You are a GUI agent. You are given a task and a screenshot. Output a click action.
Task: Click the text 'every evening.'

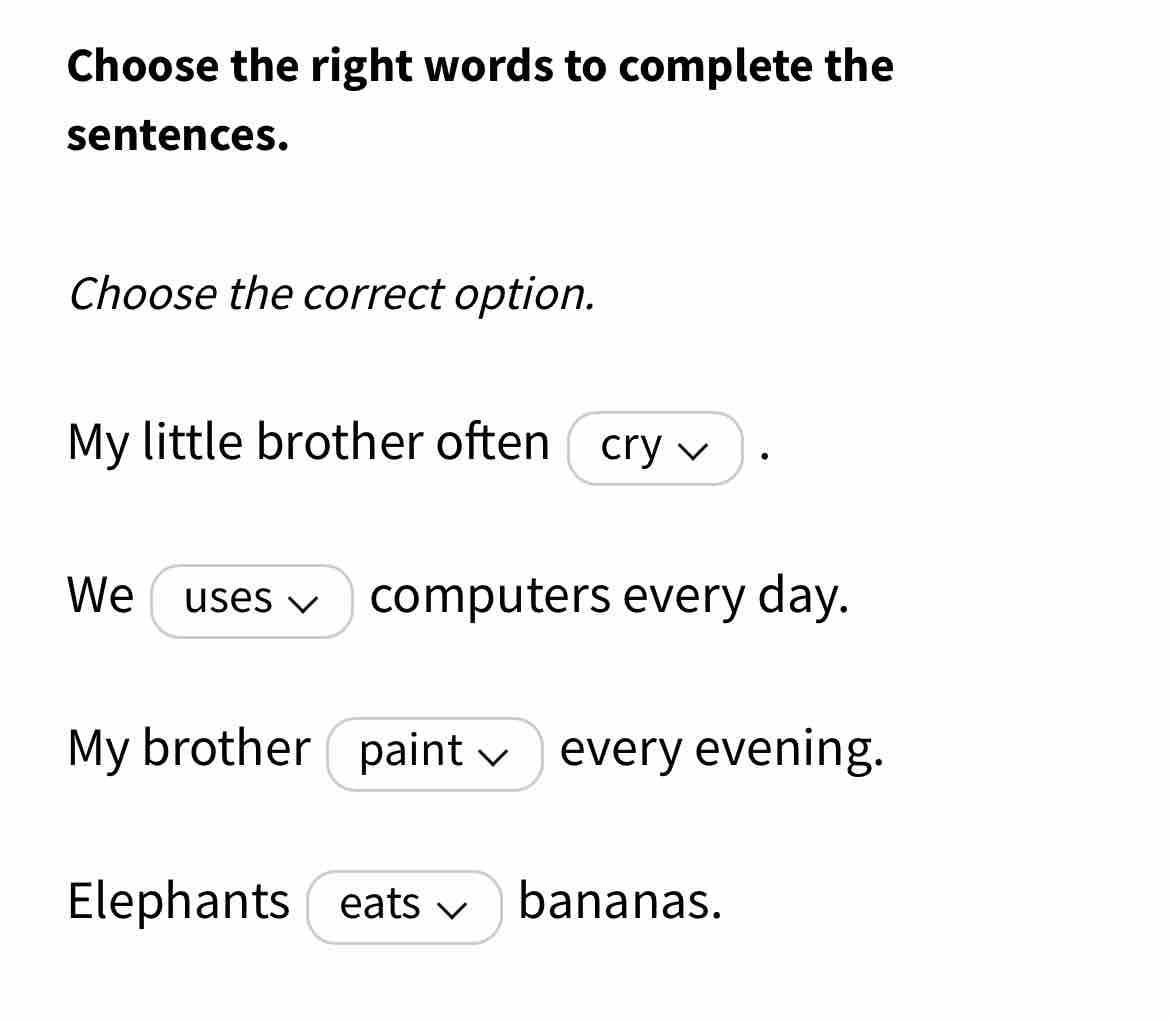[x=722, y=750]
